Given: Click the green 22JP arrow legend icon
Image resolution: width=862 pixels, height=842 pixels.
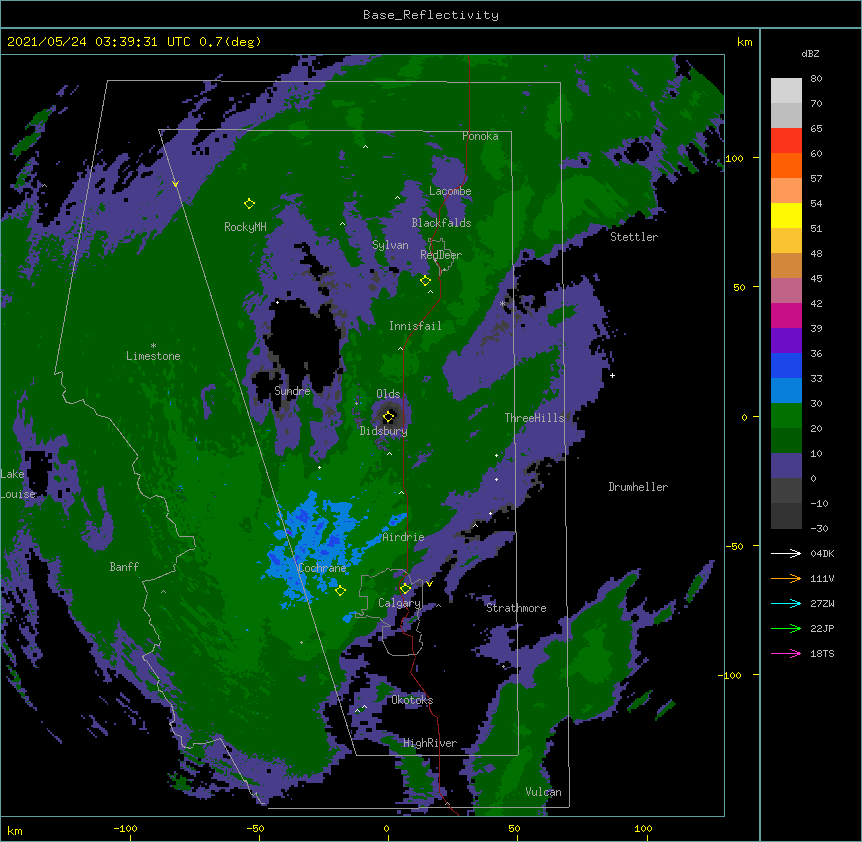Looking at the screenshot, I should click(x=786, y=628).
